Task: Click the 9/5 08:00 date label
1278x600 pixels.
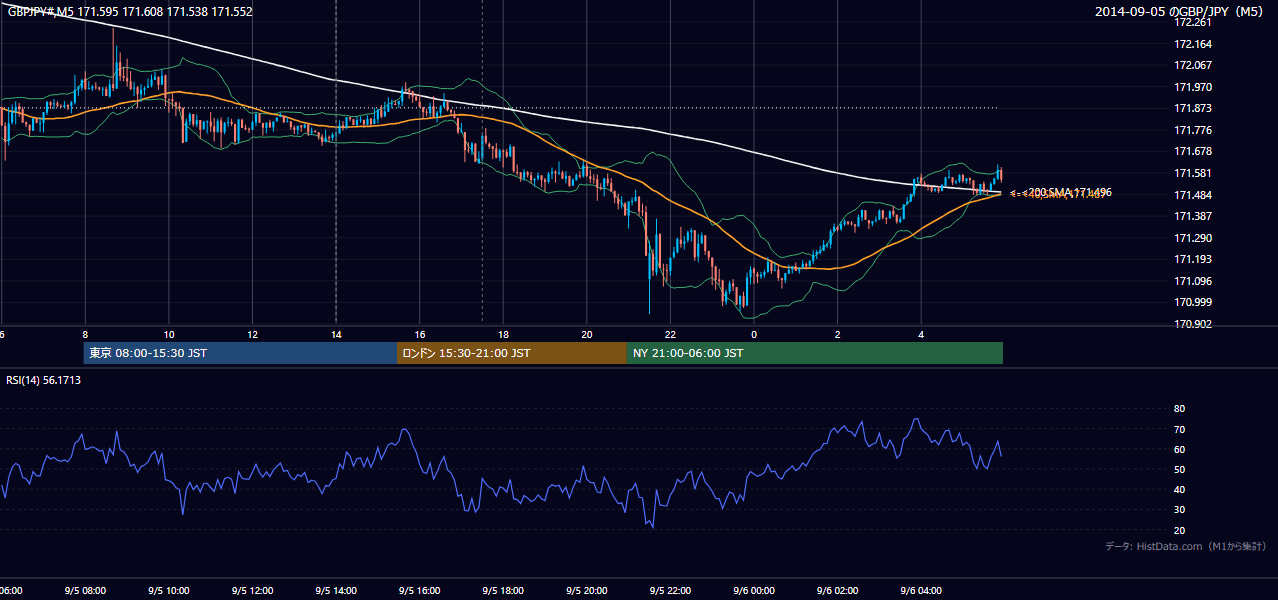Action: (x=85, y=590)
